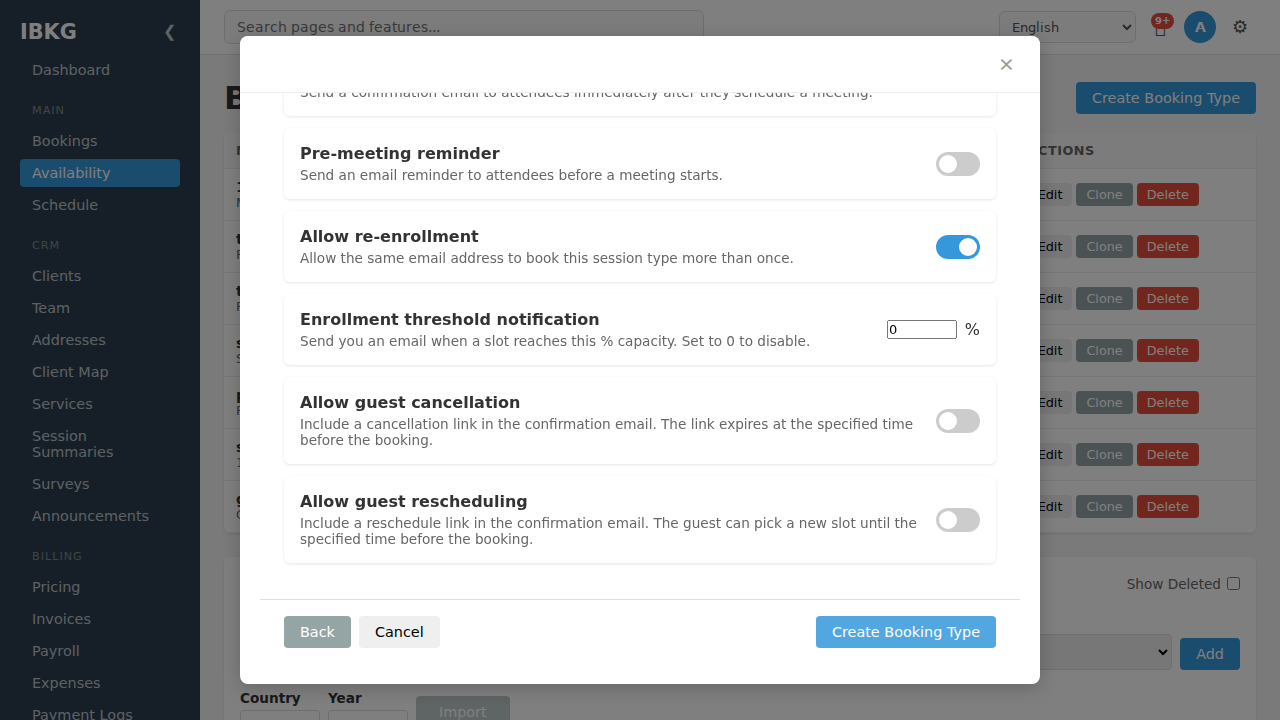The height and width of the screenshot is (720, 1280).
Task: Close the booking type dialog
Action: click(1006, 65)
